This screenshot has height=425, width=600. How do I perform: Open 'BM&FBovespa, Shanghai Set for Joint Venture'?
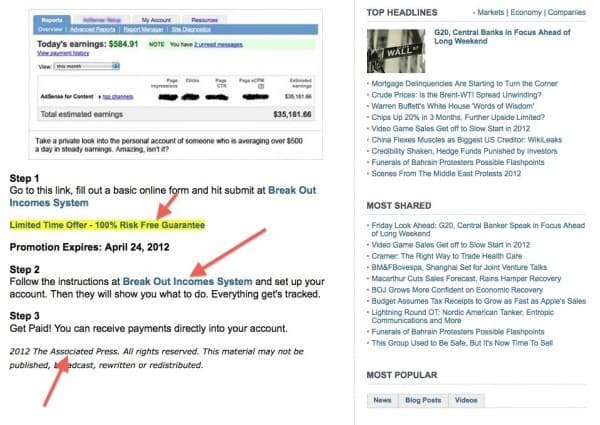coord(459,267)
